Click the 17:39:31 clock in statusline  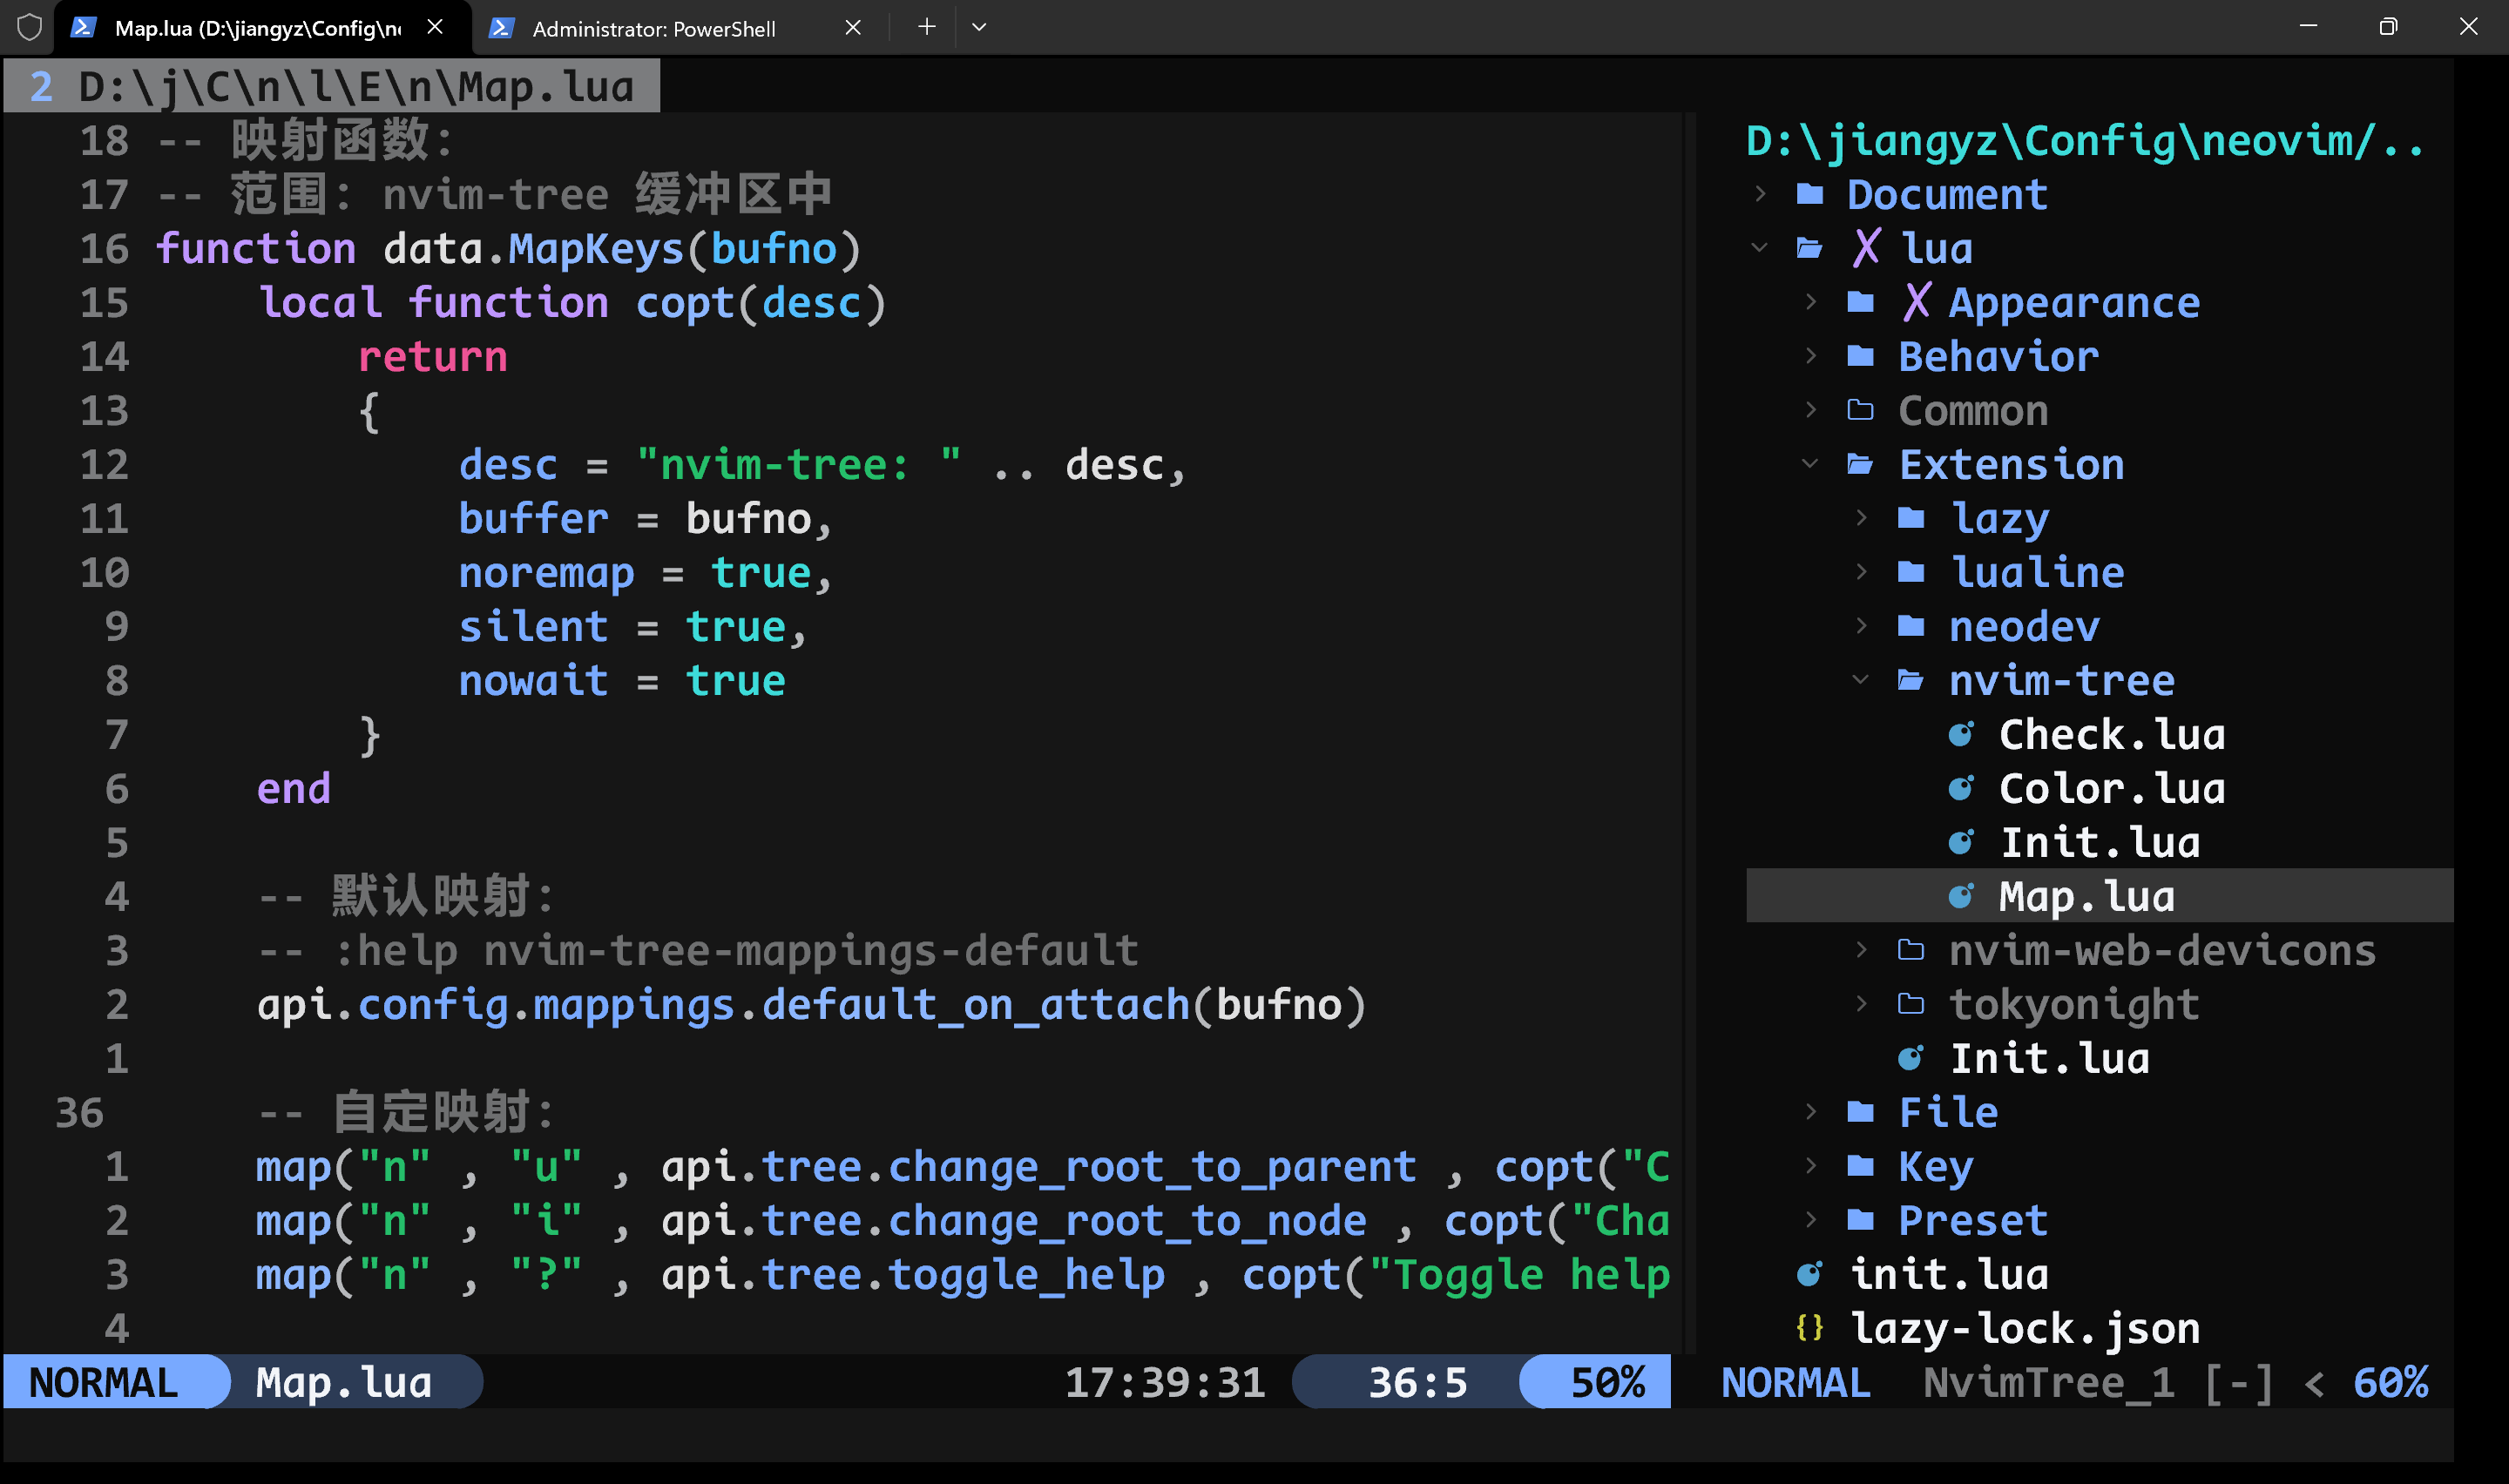point(1165,1382)
